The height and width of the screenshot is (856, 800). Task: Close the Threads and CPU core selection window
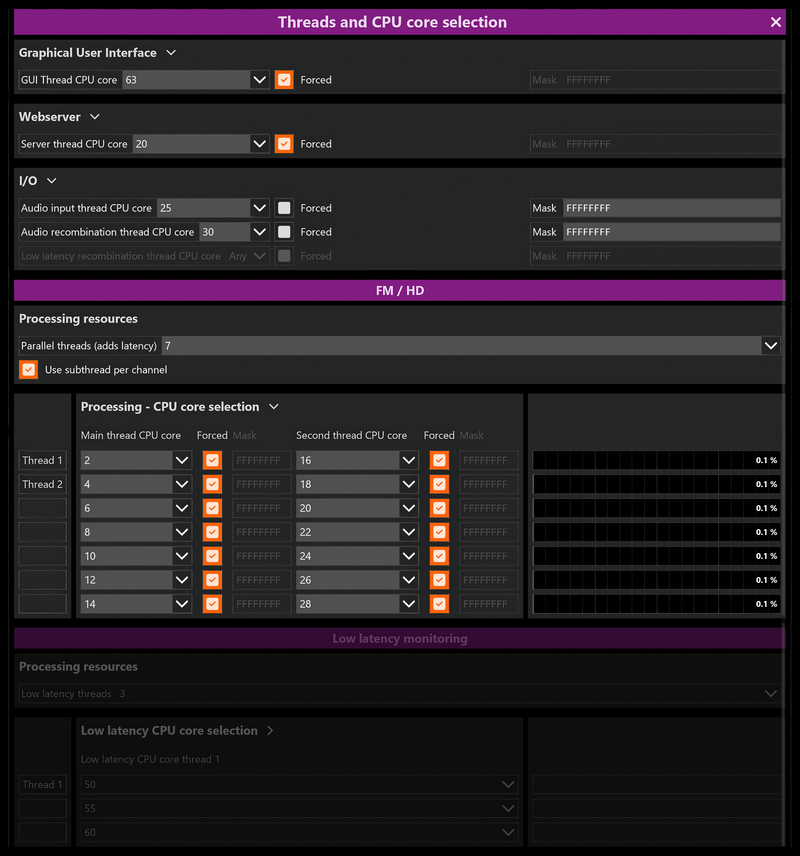coord(775,22)
